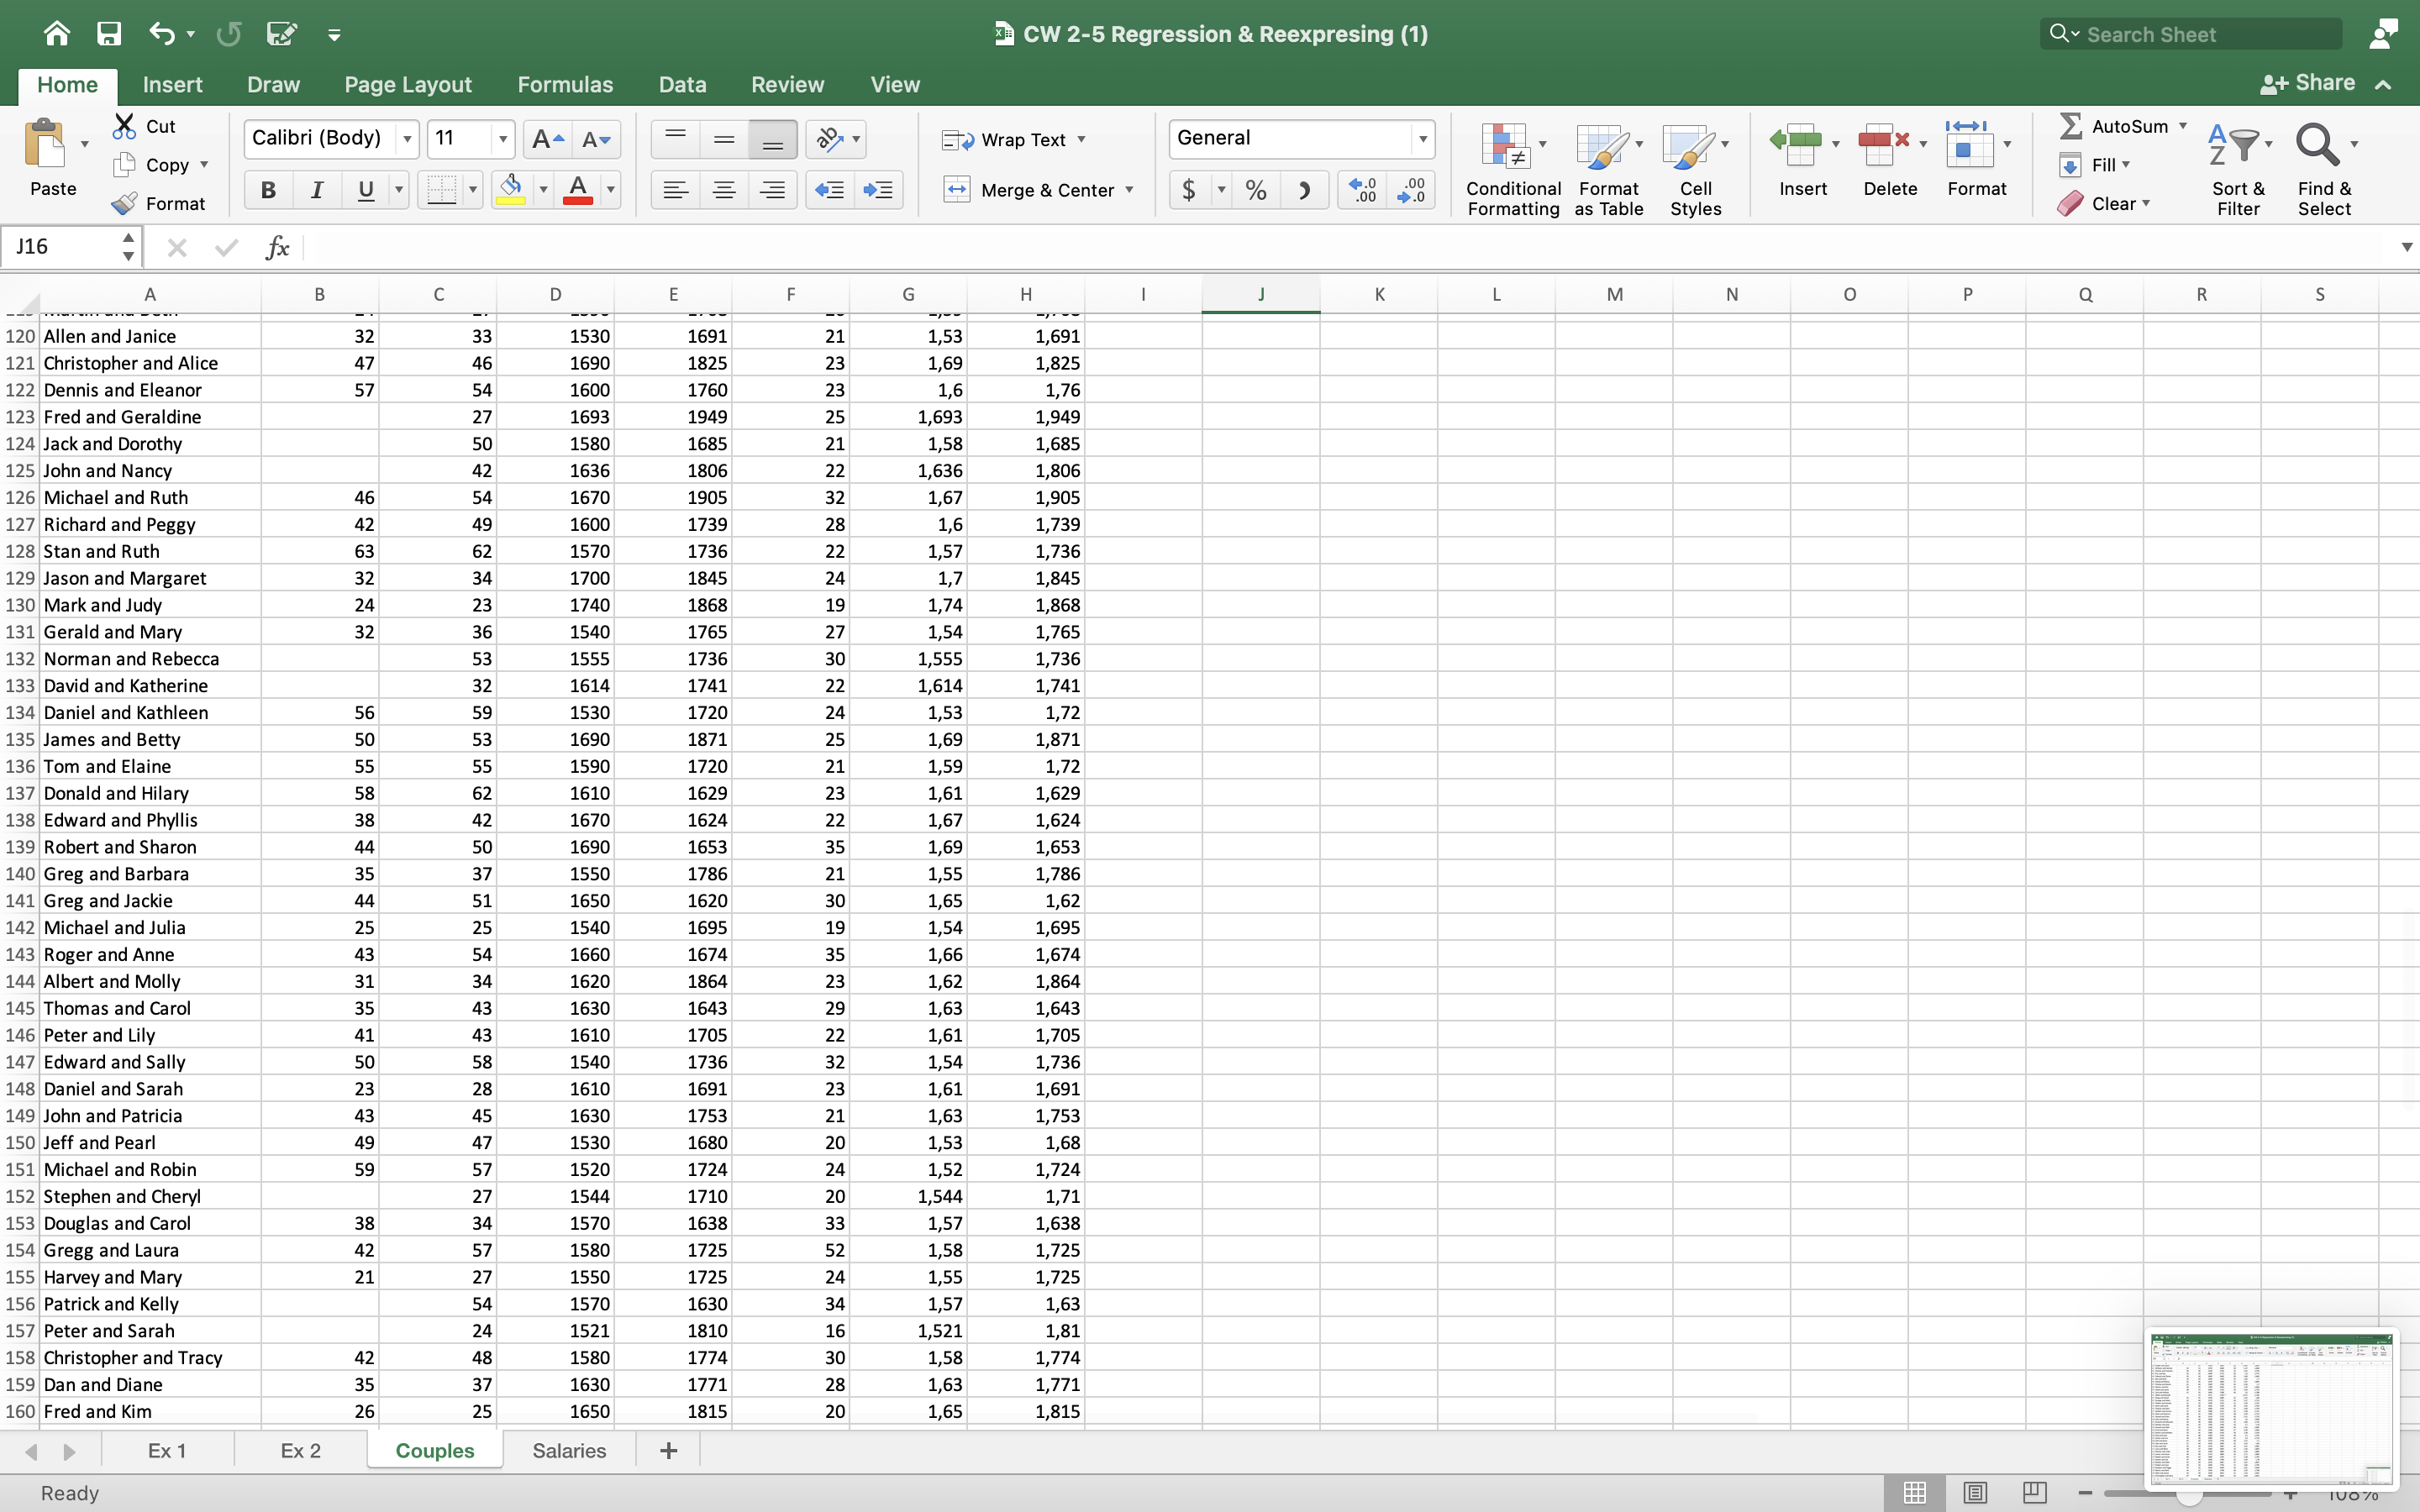Open the fill color dropdown arrow

point(543,189)
